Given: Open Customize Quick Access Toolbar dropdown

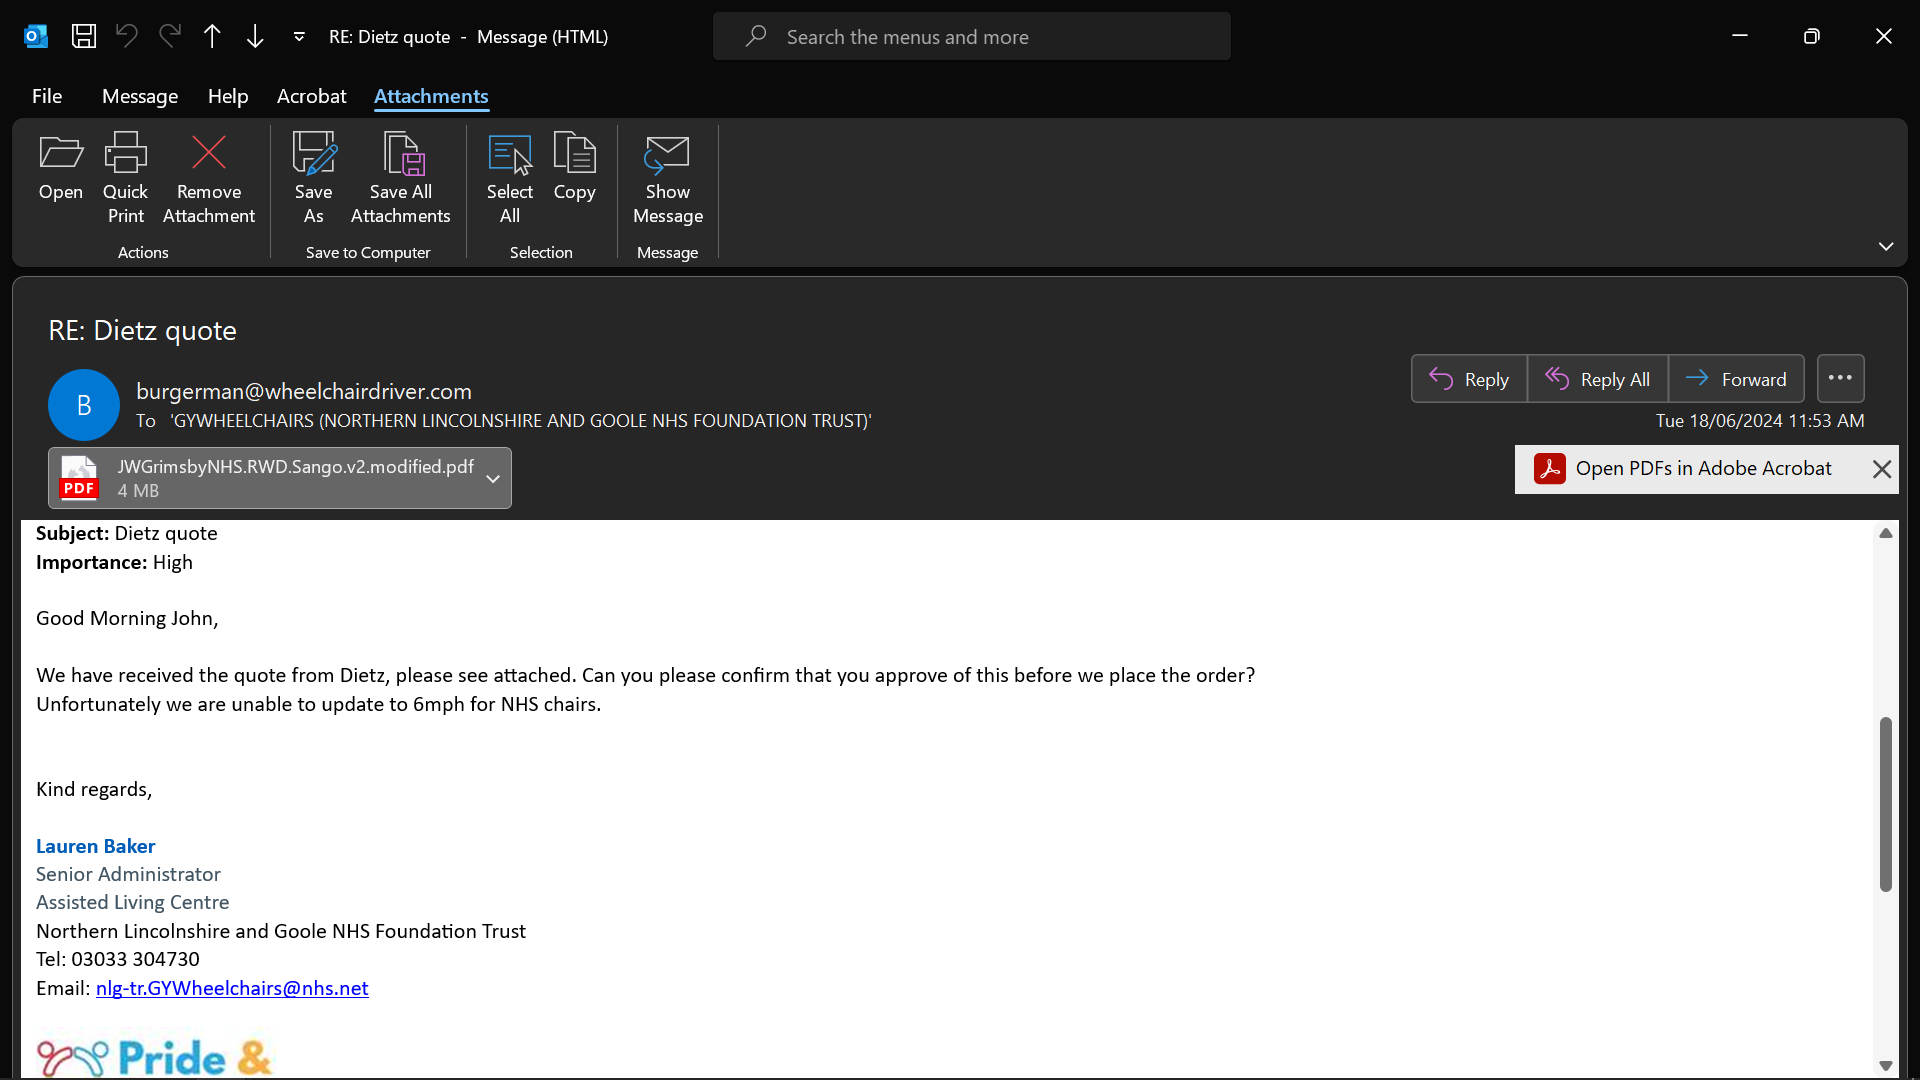Looking at the screenshot, I should coord(299,37).
